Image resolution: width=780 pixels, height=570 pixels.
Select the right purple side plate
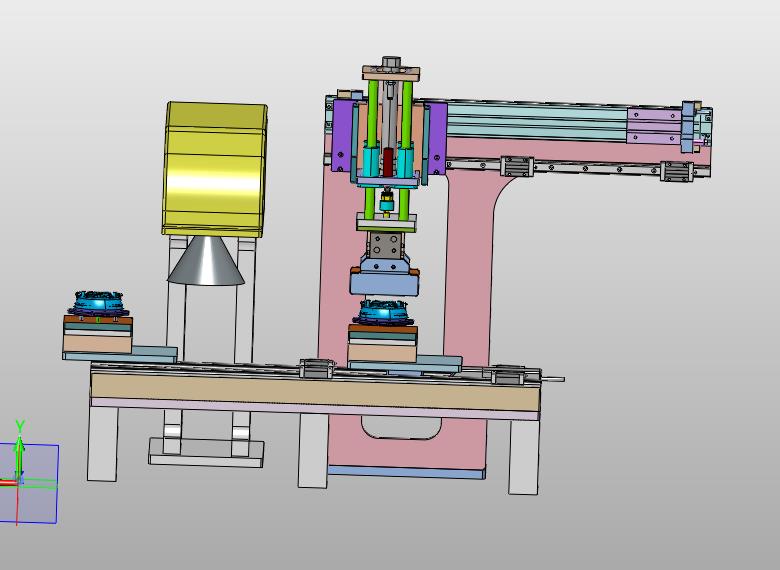pyautogui.click(x=436, y=139)
